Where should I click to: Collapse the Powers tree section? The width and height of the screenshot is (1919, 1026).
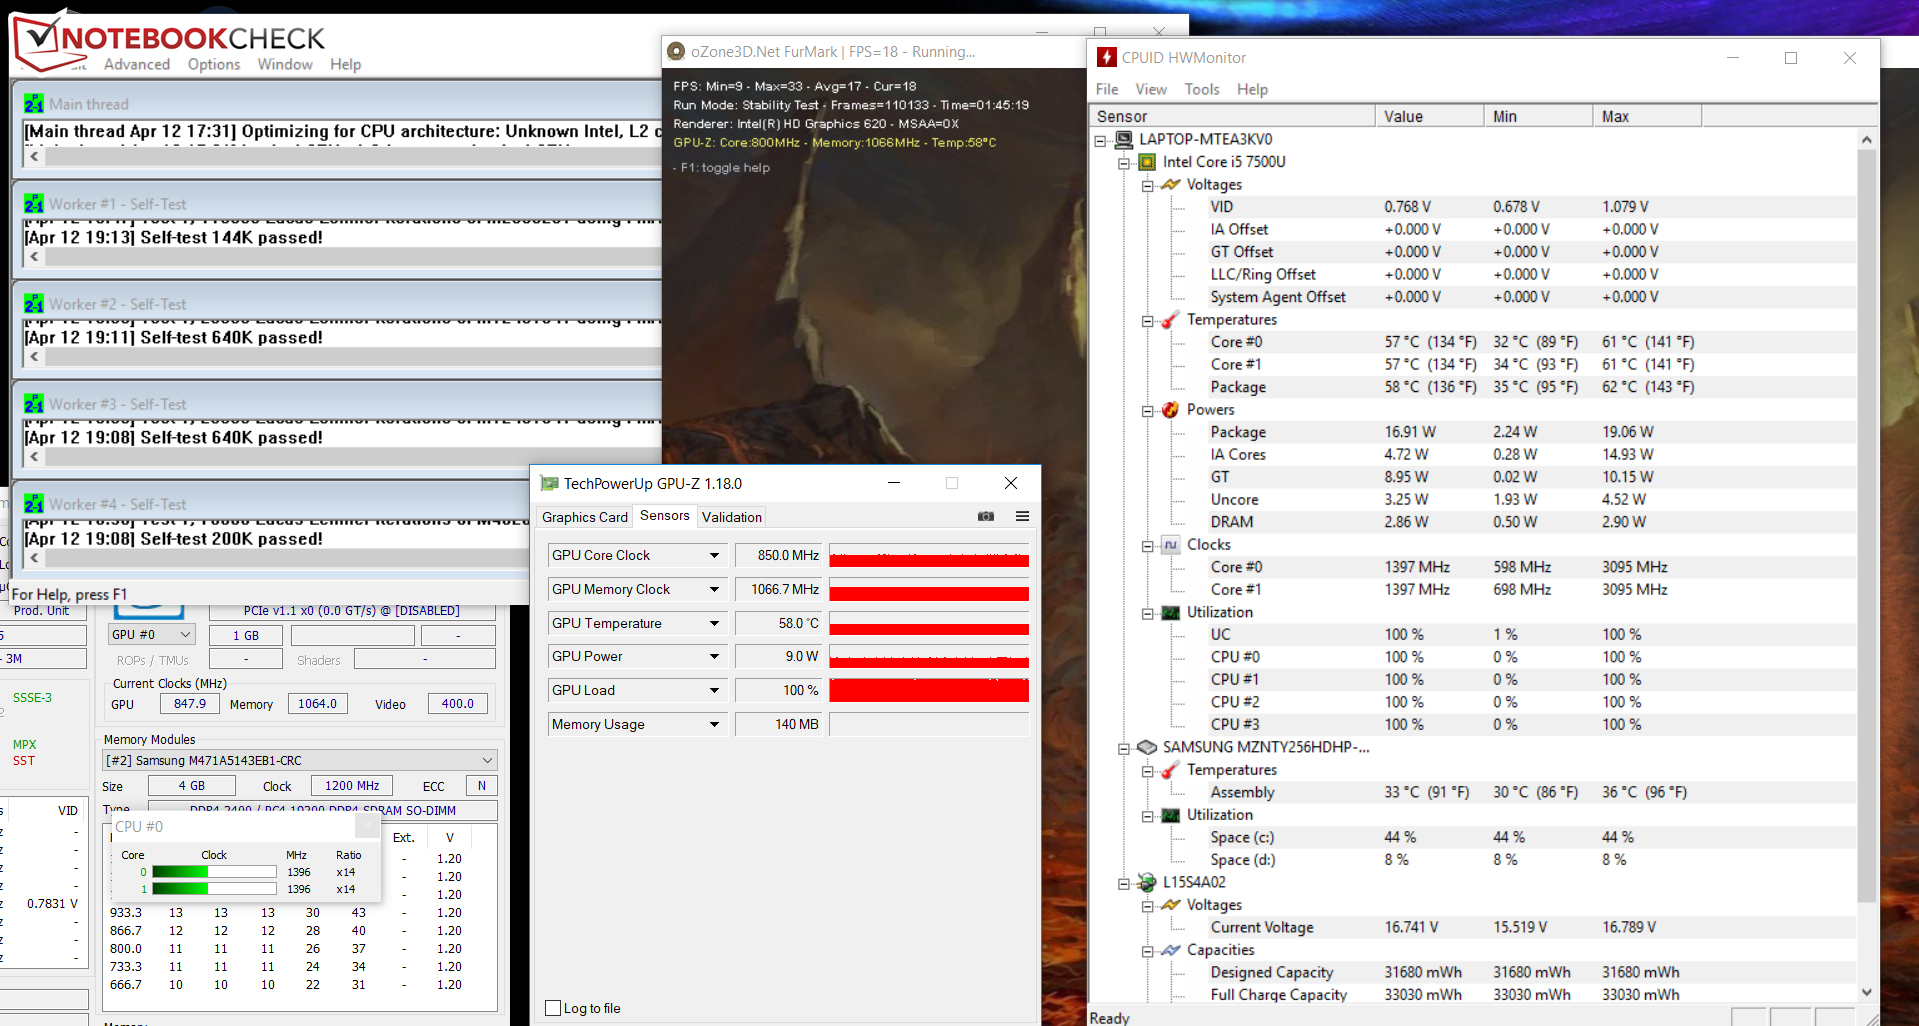tap(1148, 411)
